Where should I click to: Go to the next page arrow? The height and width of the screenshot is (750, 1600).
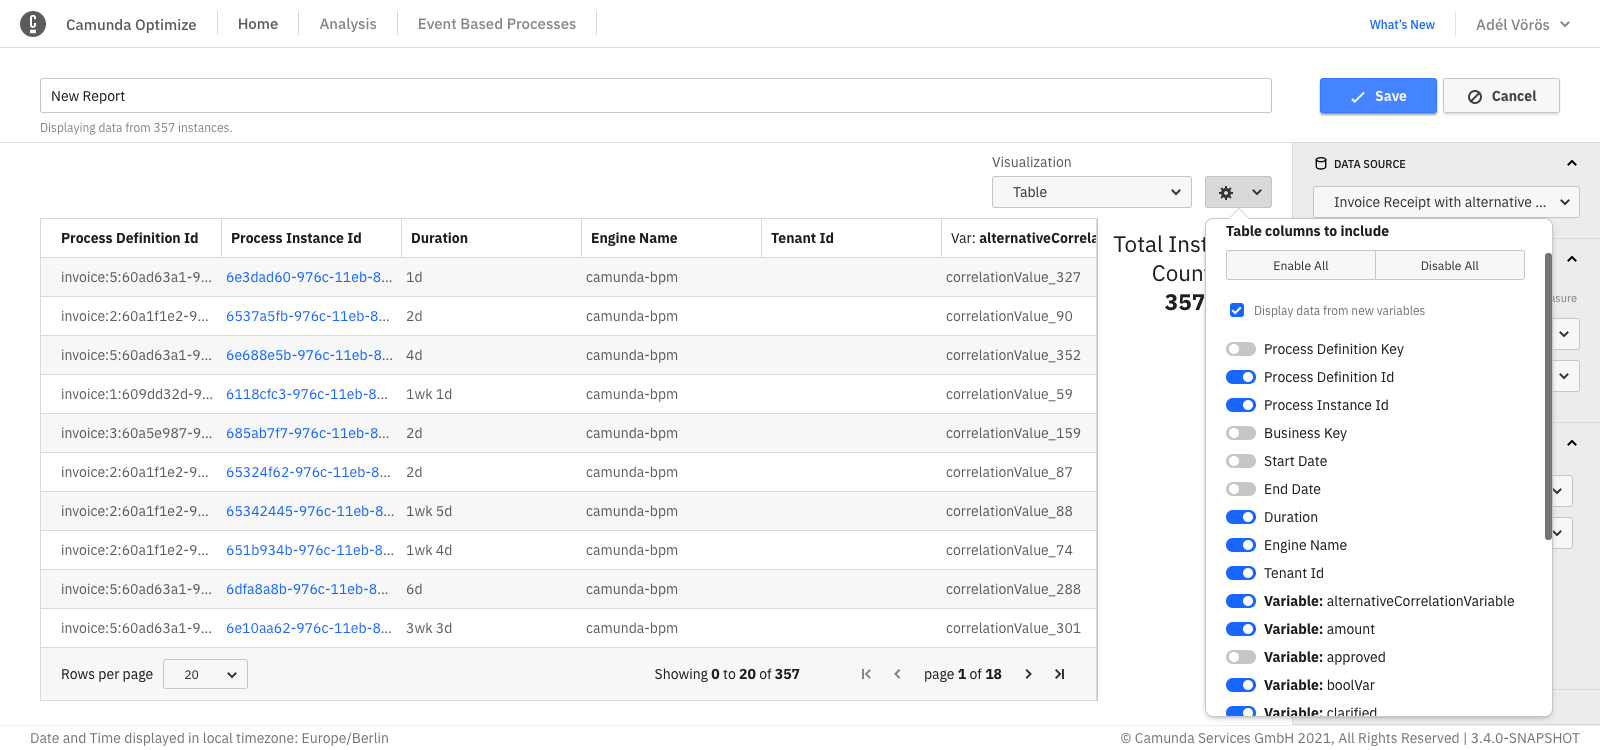coord(1028,674)
